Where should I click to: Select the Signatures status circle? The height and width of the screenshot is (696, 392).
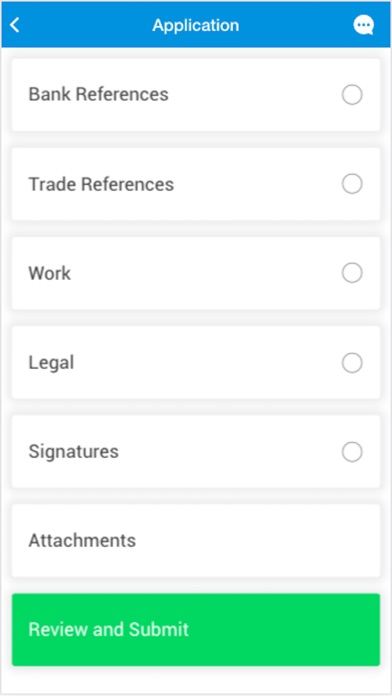pos(352,452)
